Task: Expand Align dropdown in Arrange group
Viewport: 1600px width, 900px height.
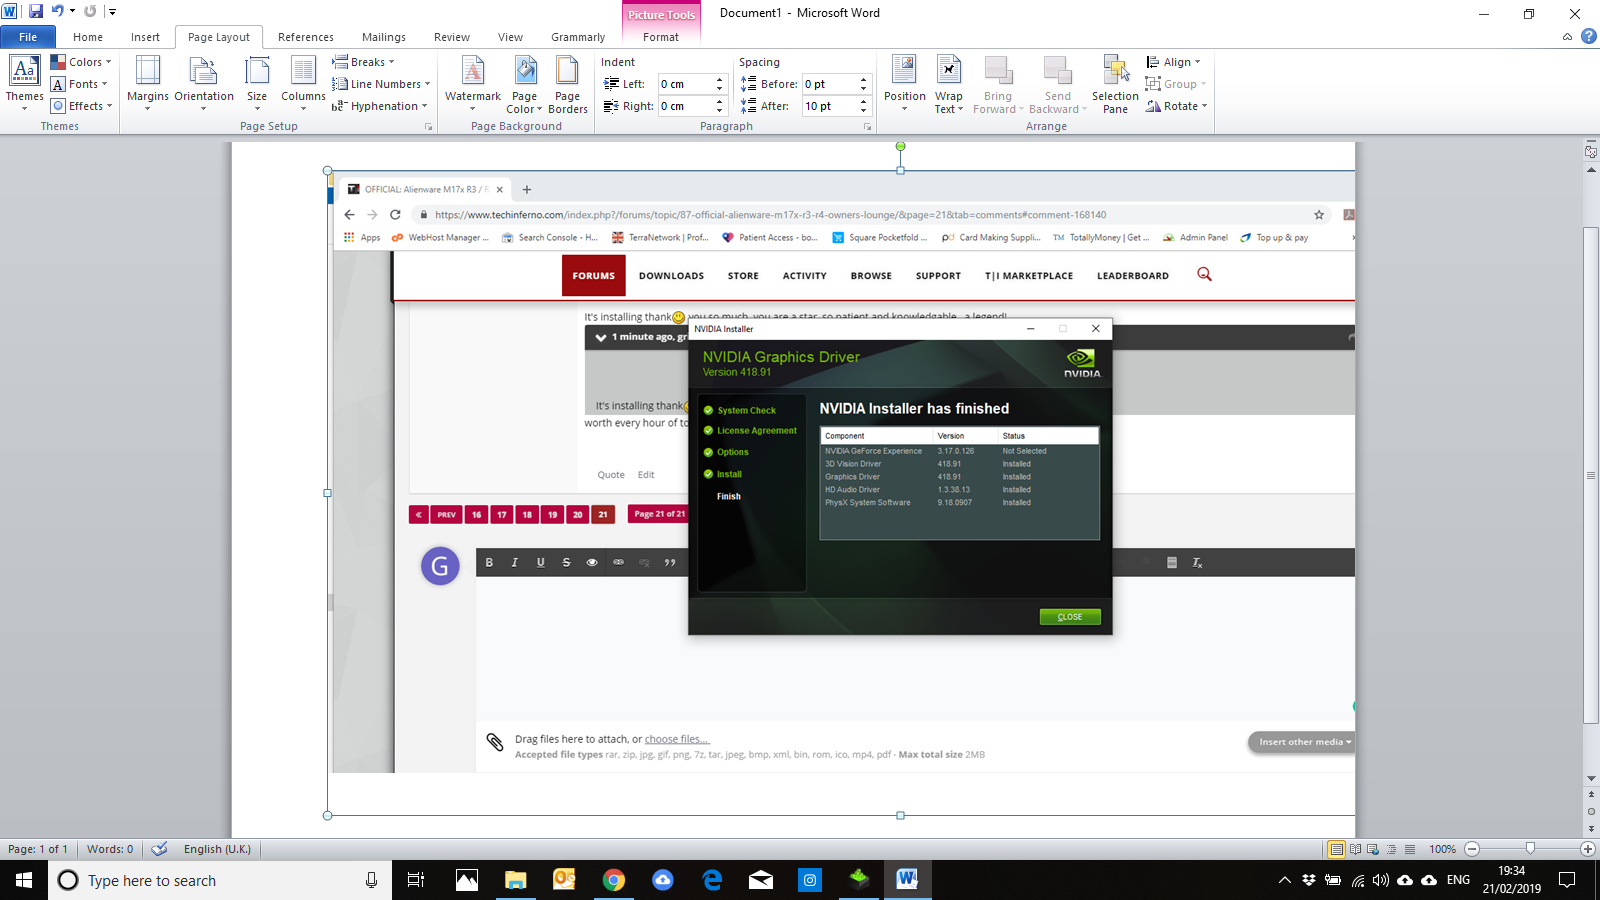Action: [1174, 62]
